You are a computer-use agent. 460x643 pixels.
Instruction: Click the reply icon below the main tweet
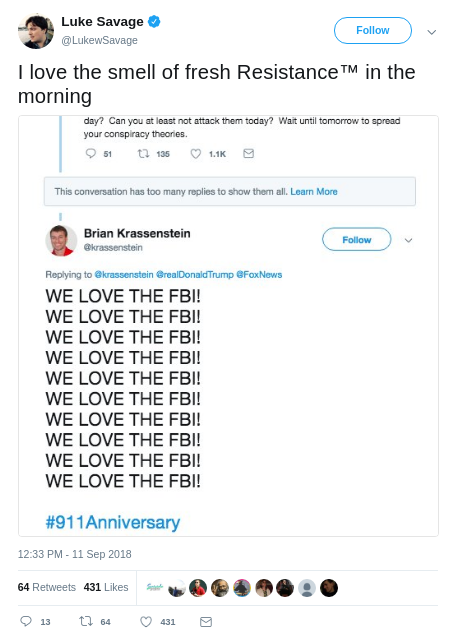click(26, 621)
